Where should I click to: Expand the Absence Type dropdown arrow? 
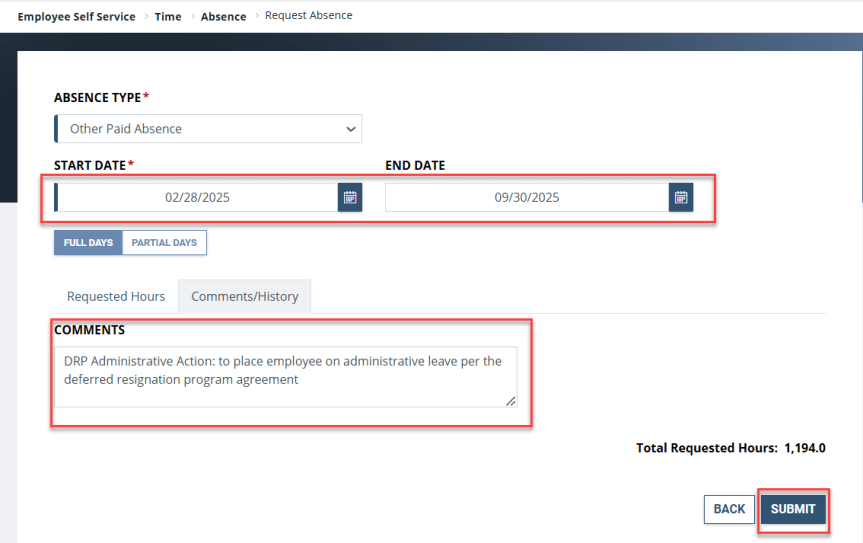pos(350,129)
